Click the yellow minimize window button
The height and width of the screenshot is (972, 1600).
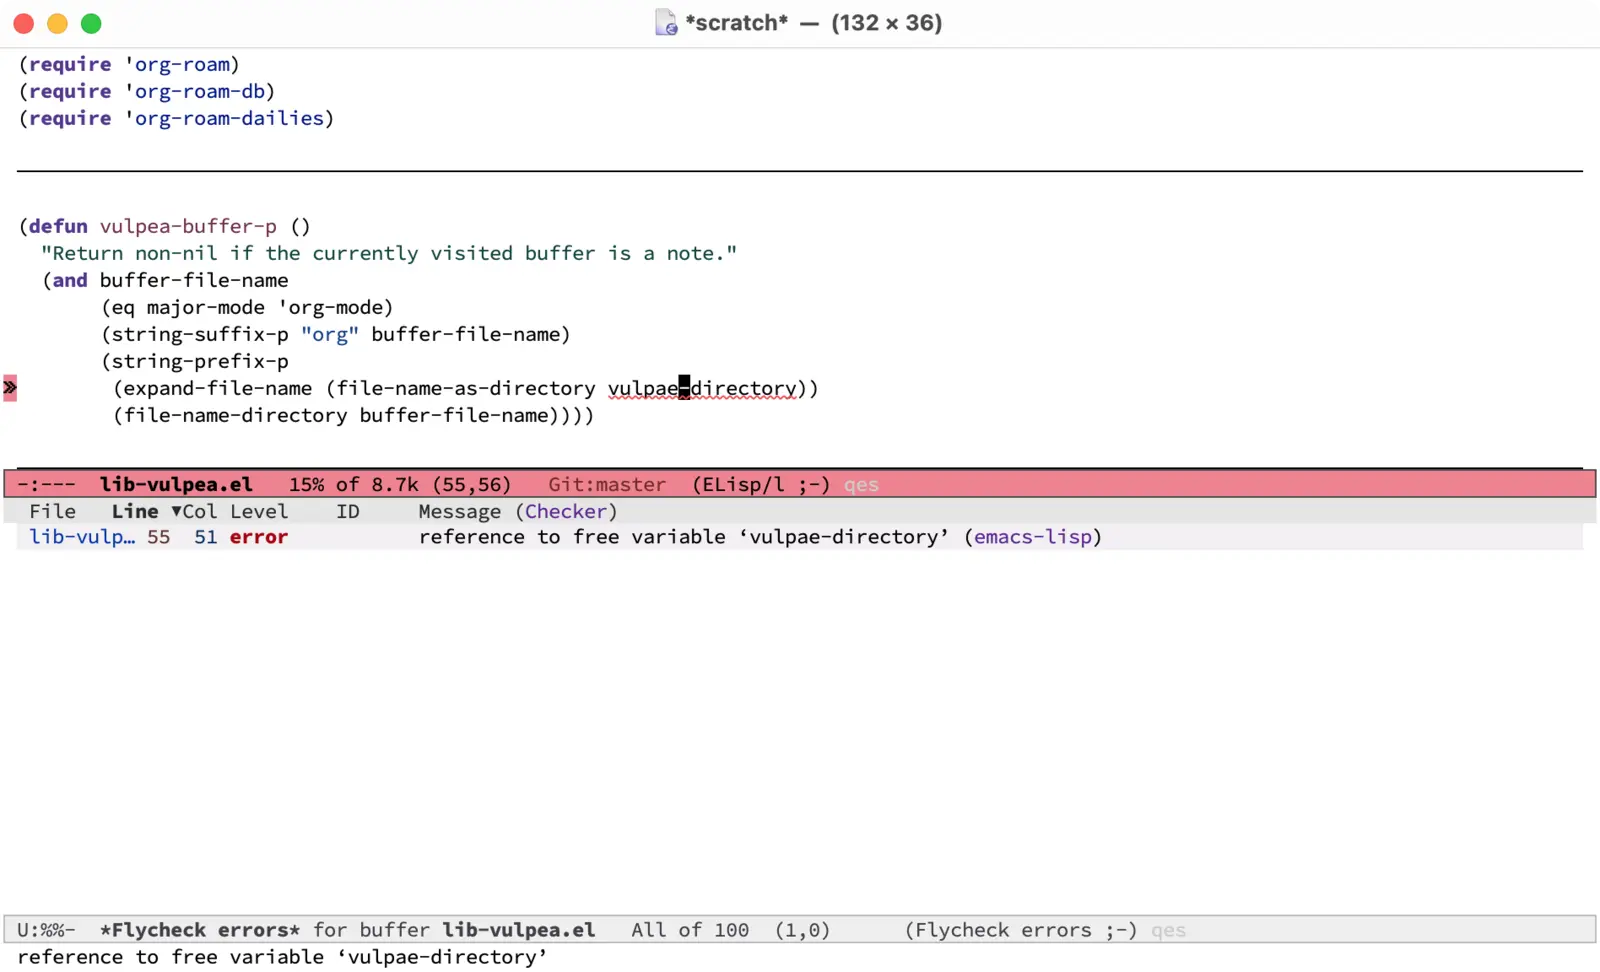point(58,23)
